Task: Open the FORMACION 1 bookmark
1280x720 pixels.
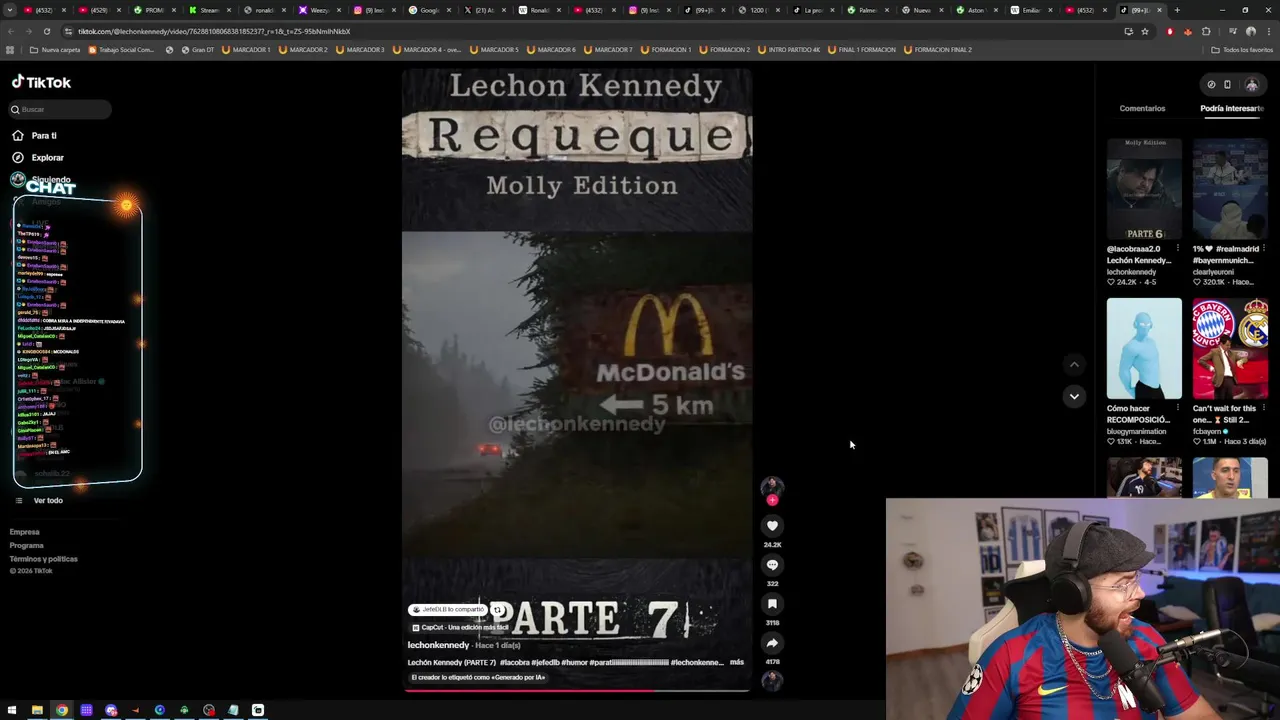Action: (x=665, y=49)
